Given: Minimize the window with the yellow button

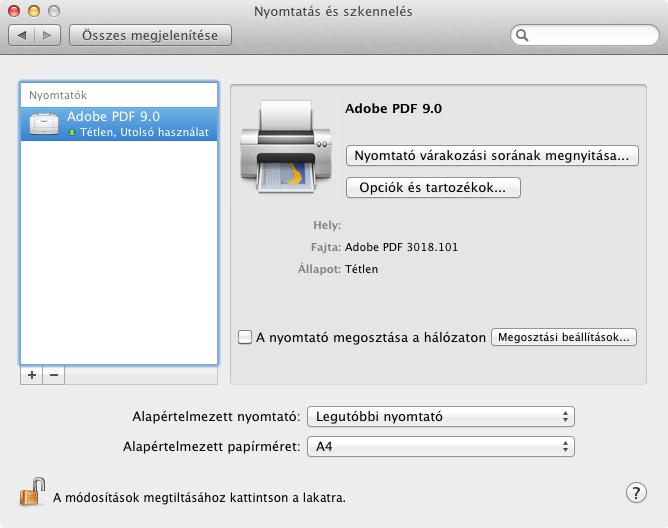Looking at the screenshot, I should click(x=34, y=11).
